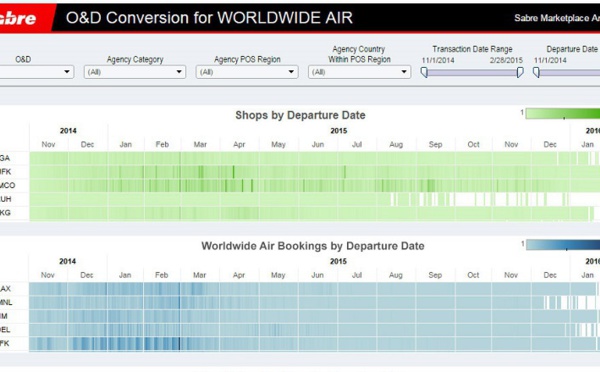Click the May column header in Bookings chart
Viewport: 600px width, 372px height.
point(278,275)
